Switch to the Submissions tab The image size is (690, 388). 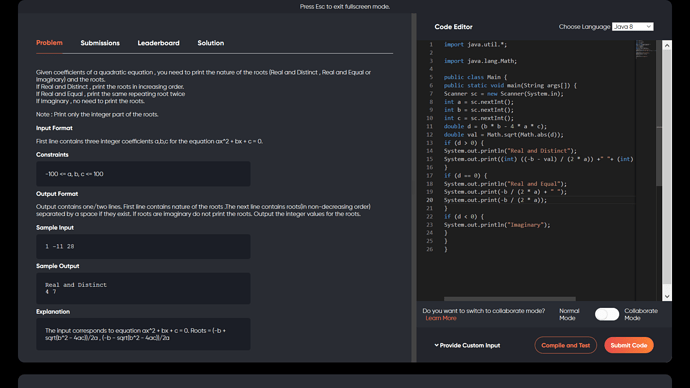[x=100, y=43]
